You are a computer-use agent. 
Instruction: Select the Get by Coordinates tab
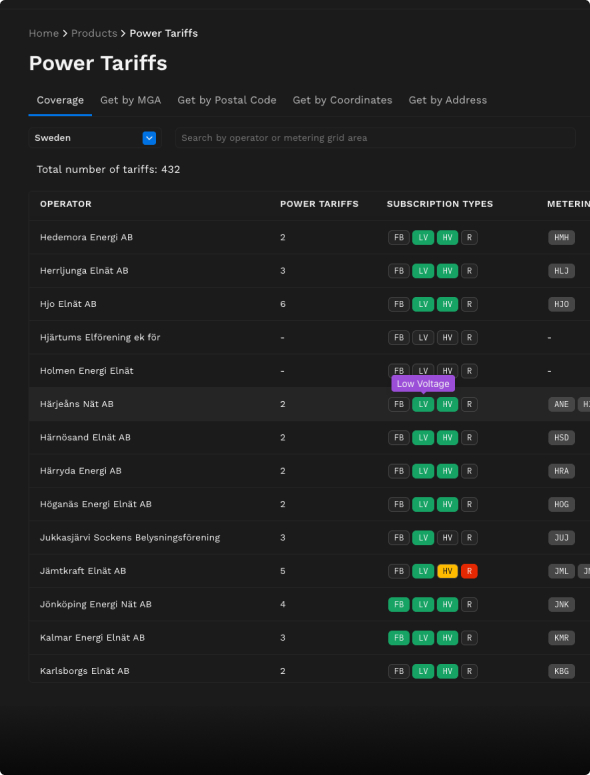[342, 100]
